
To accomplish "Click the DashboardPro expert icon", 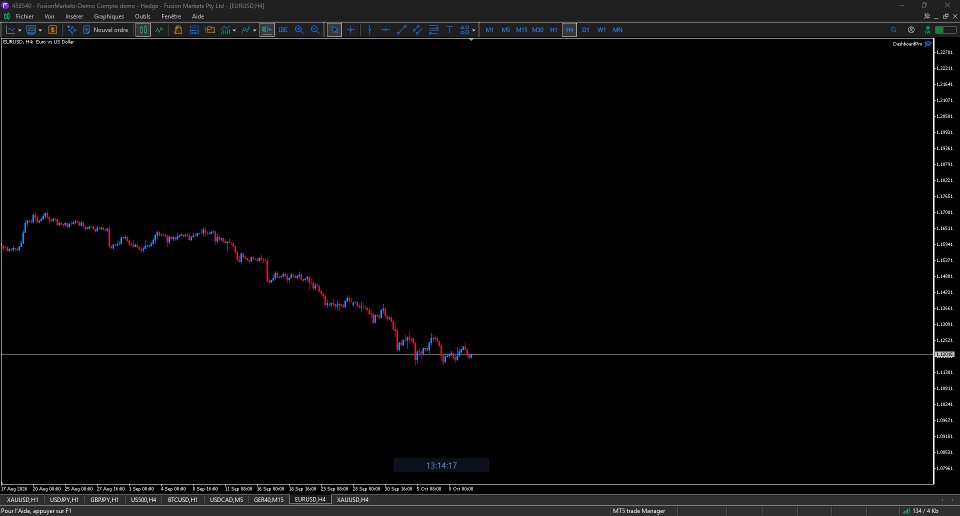I will pos(928,43).
